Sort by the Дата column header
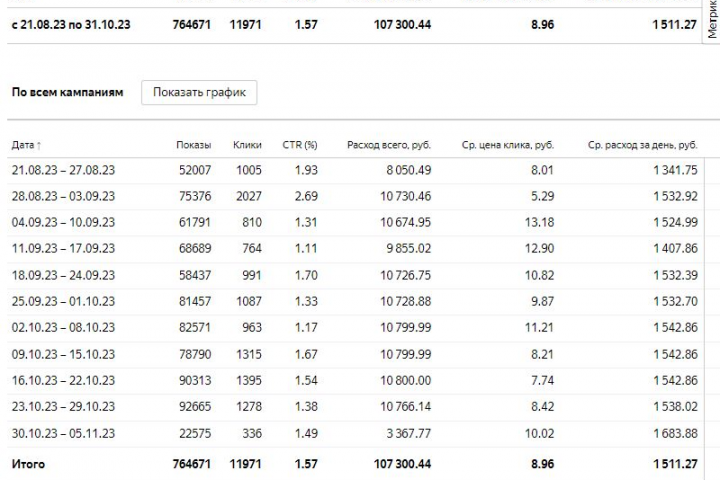This screenshot has height=480, width=720. coord(26,145)
